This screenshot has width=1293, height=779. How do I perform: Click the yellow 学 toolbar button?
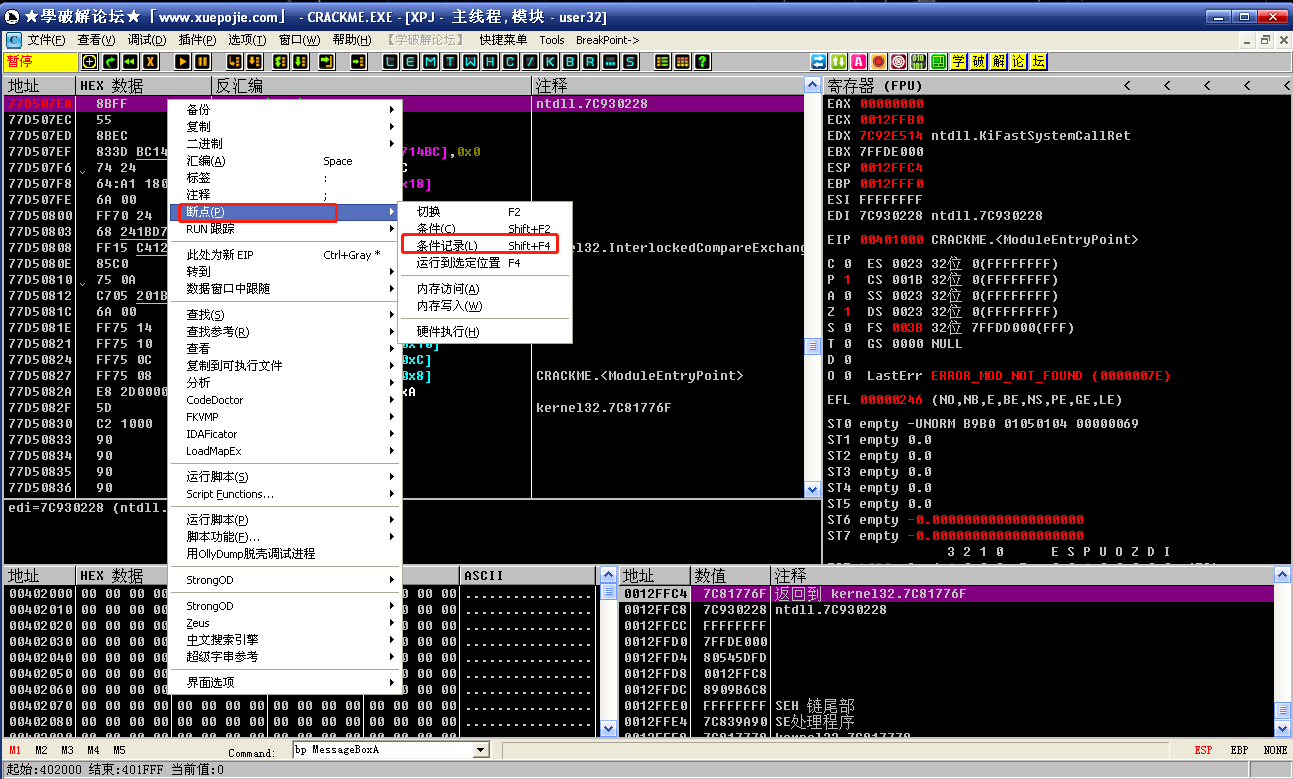point(958,61)
